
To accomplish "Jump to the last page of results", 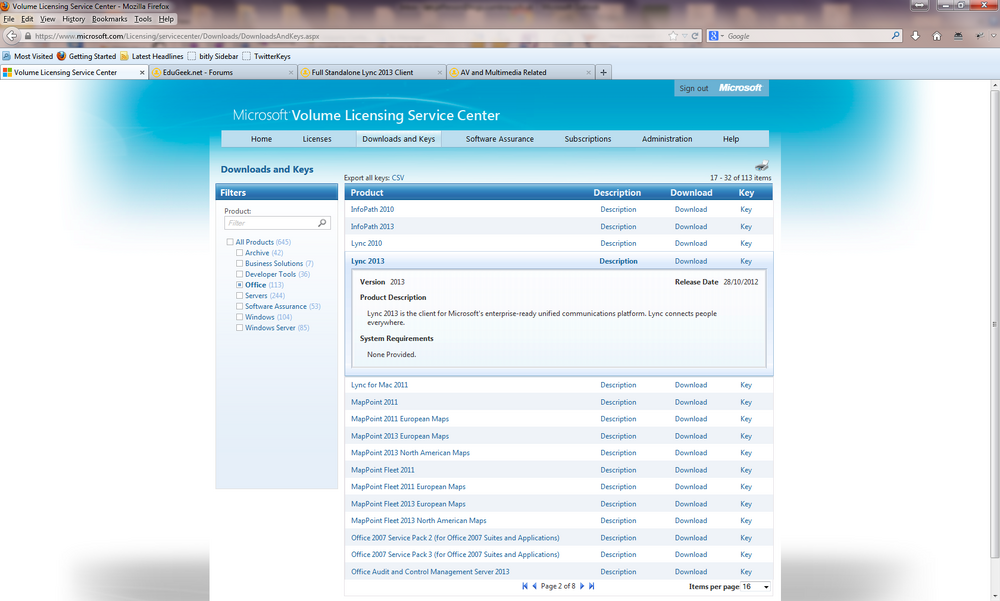I will pyautogui.click(x=591, y=586).
